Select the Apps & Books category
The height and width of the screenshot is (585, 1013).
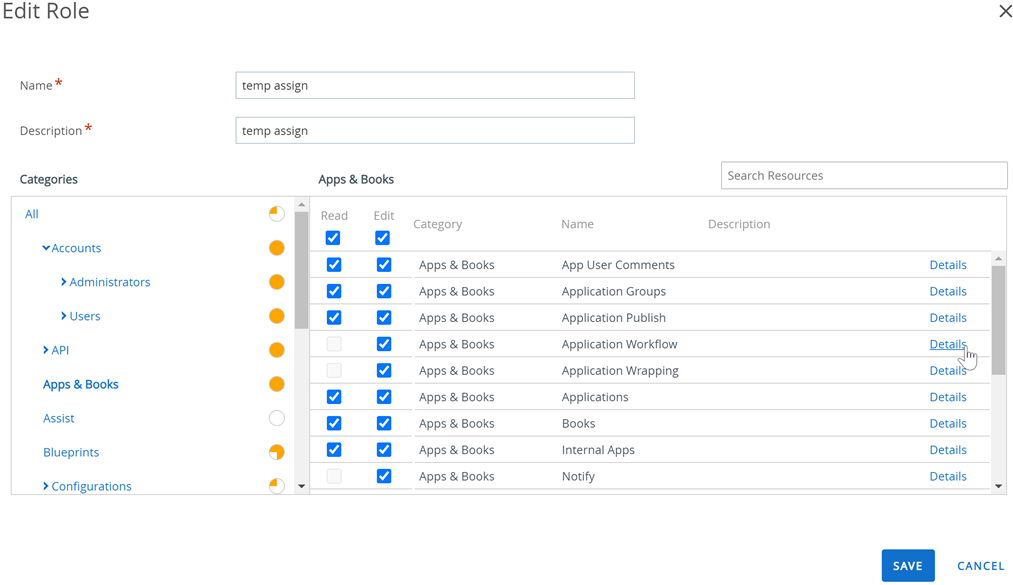click(x=81, y=384)
